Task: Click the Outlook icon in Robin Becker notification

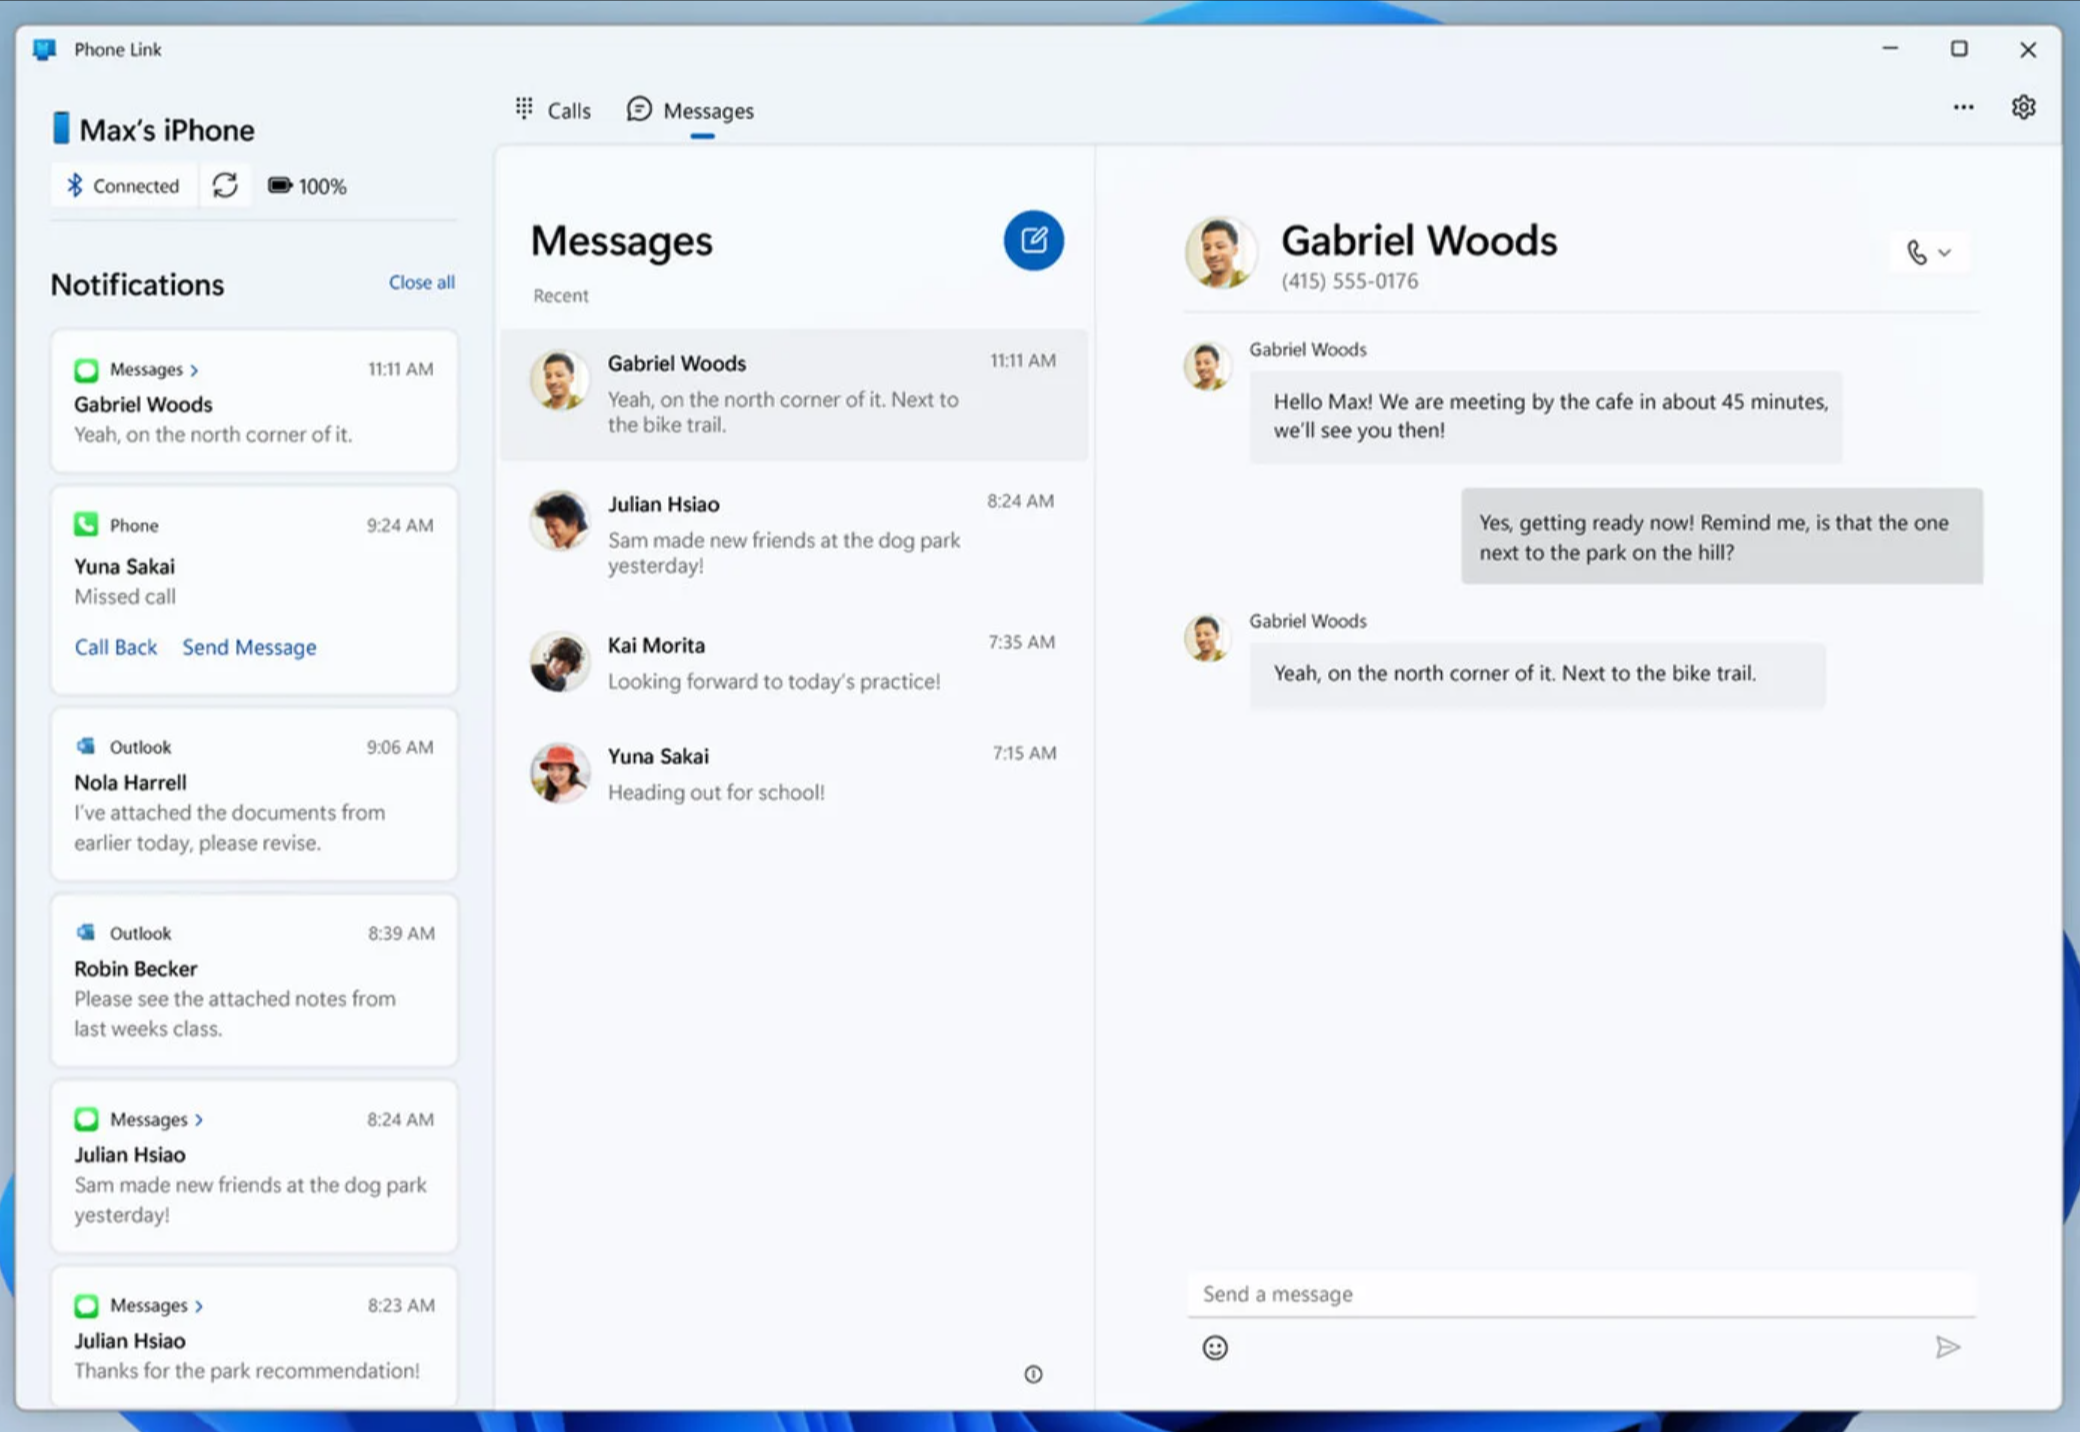Action: tap(86, 932)
